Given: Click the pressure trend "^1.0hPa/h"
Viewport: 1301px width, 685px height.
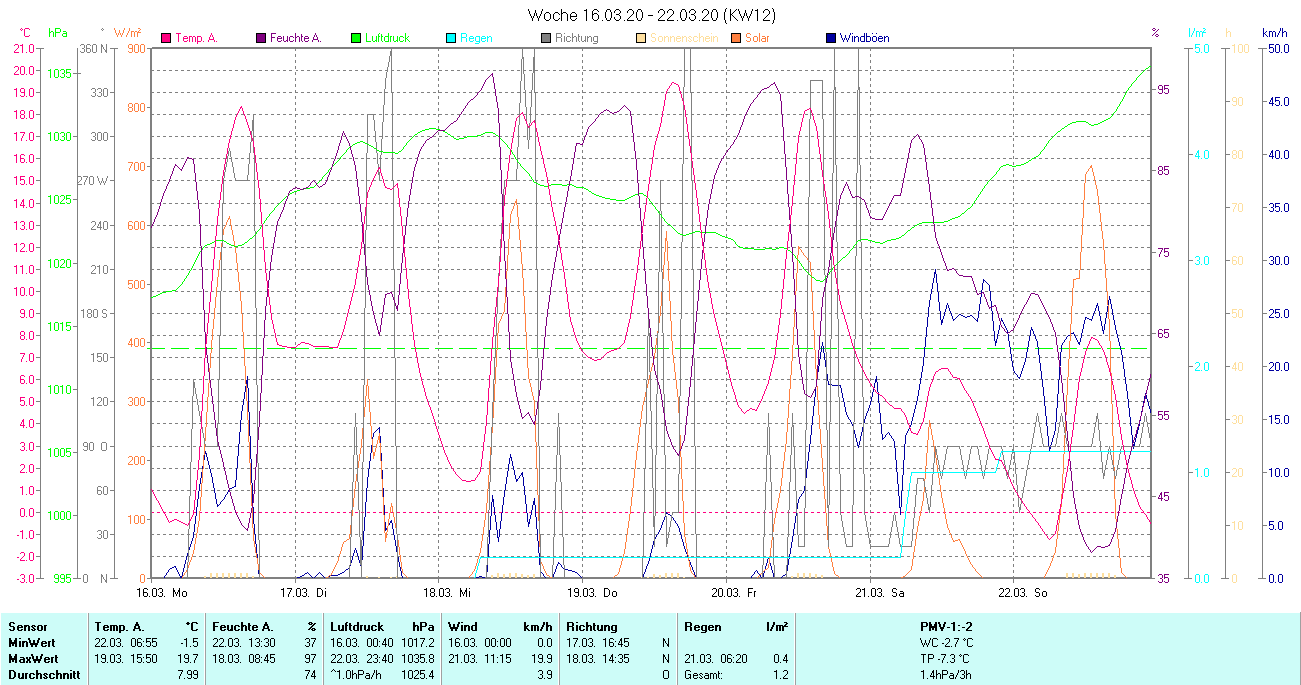Looking at the screenshot, I should [357, 675].
